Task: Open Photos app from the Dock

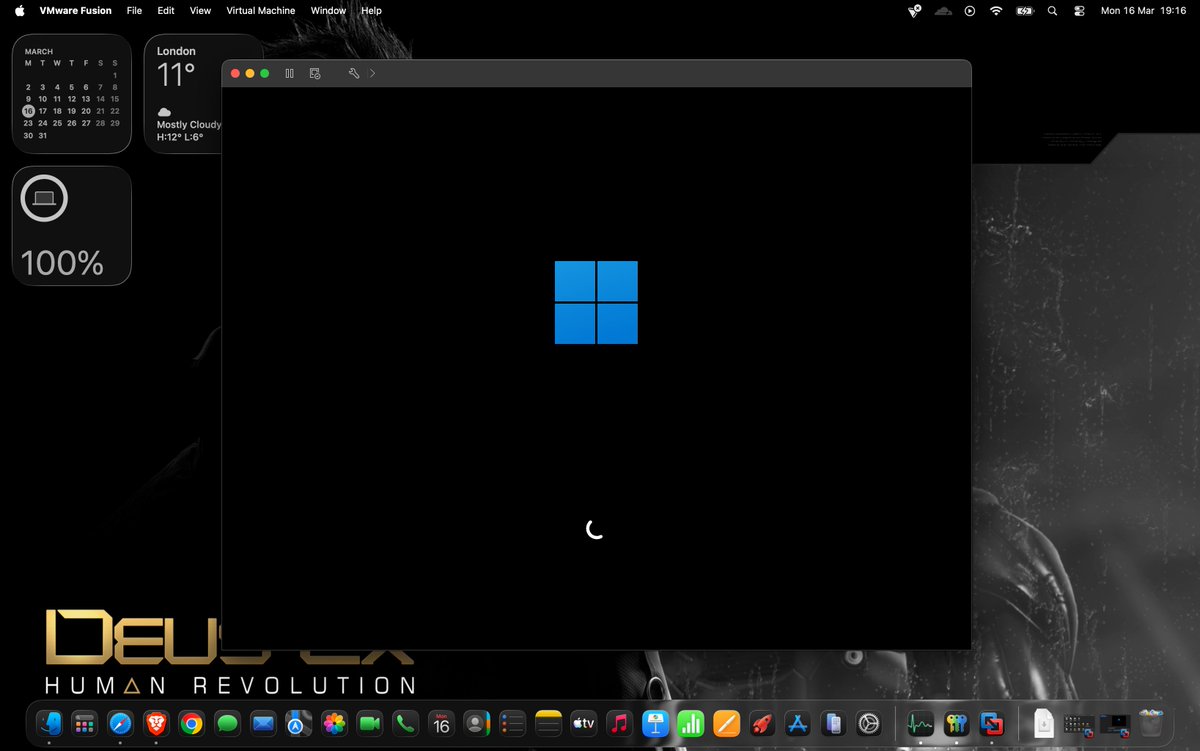Action: tap(334, 722)
